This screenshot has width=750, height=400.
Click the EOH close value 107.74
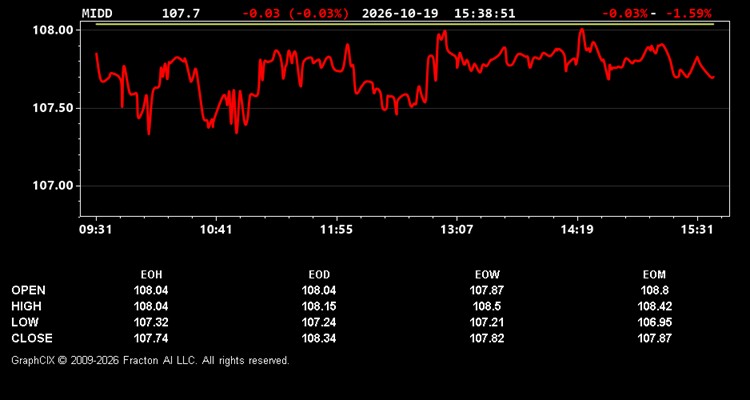click(x=151, y=338)
